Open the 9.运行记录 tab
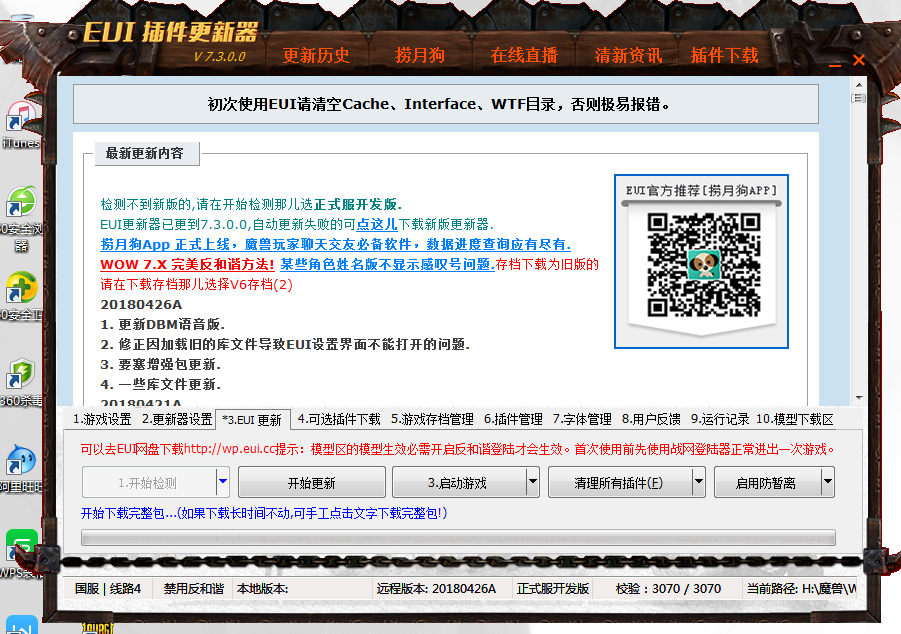The width and height of the screenshot is (901, 634). (x=720, y=419)
